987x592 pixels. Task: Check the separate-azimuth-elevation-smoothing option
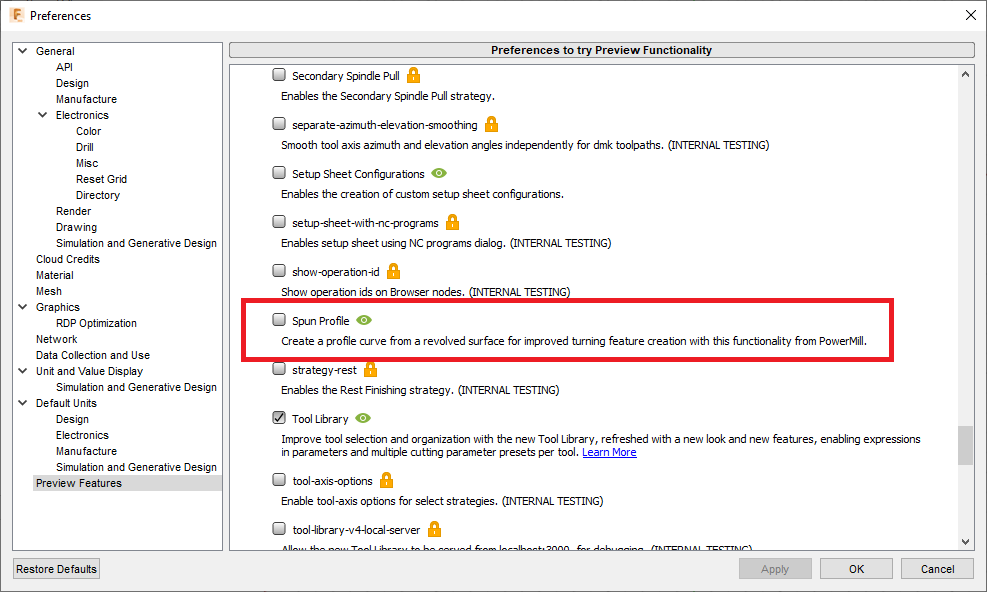click(279, 124)
